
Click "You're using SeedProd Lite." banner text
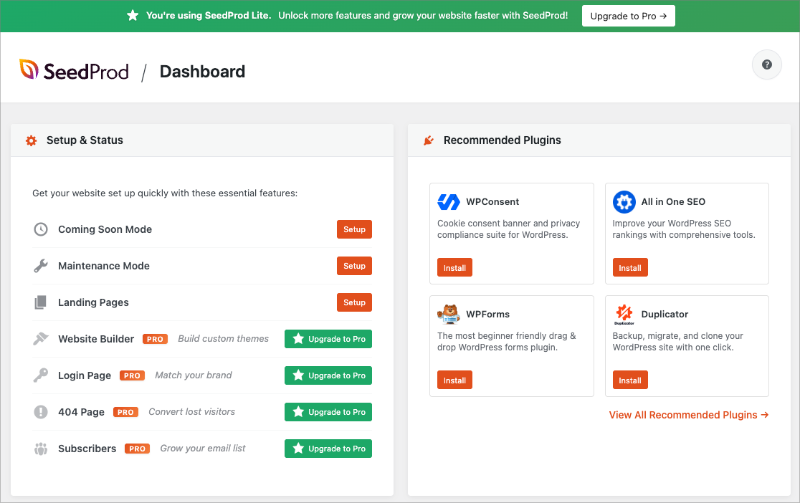[209, 15]
